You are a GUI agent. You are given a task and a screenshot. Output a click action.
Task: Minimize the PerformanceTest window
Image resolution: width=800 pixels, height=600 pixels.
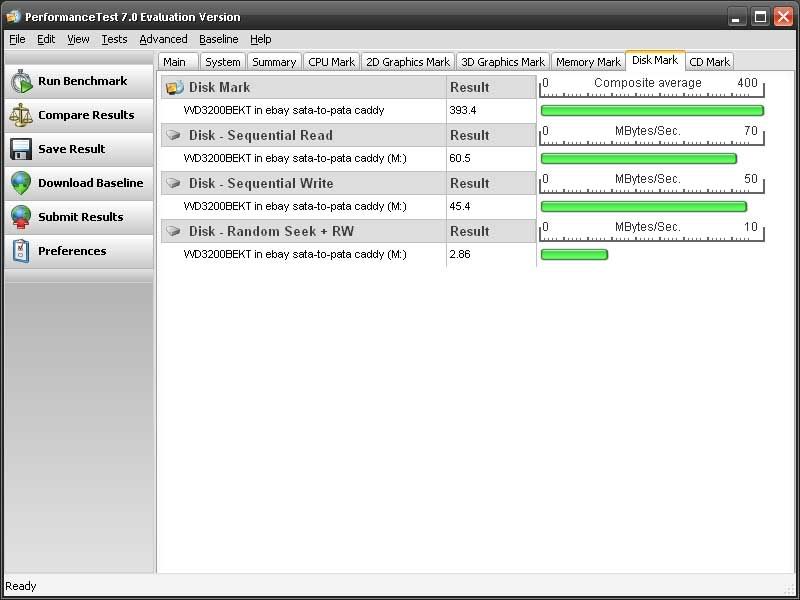[736, 17]
